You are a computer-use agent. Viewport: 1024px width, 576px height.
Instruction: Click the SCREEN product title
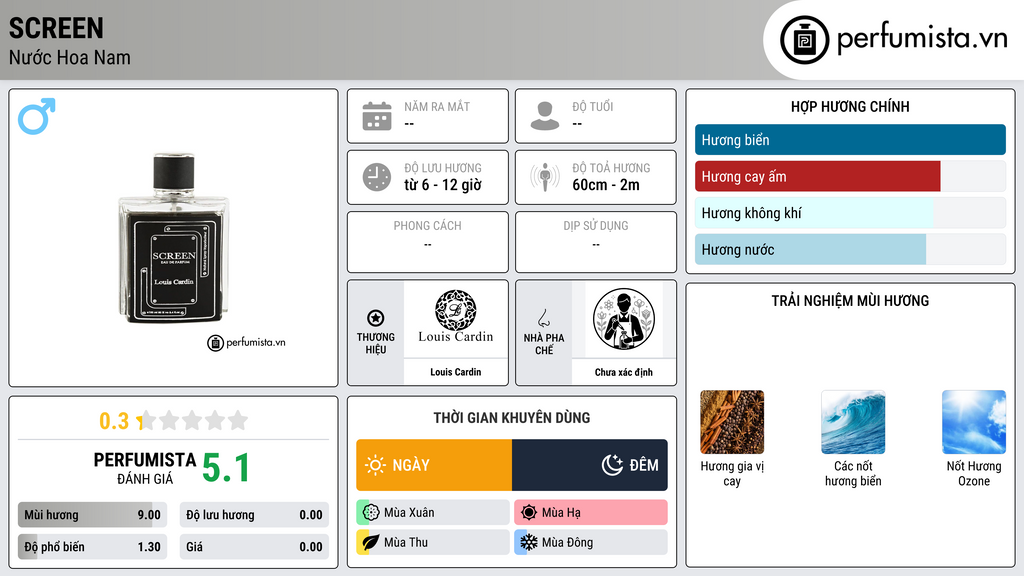[x=56, y=28]
